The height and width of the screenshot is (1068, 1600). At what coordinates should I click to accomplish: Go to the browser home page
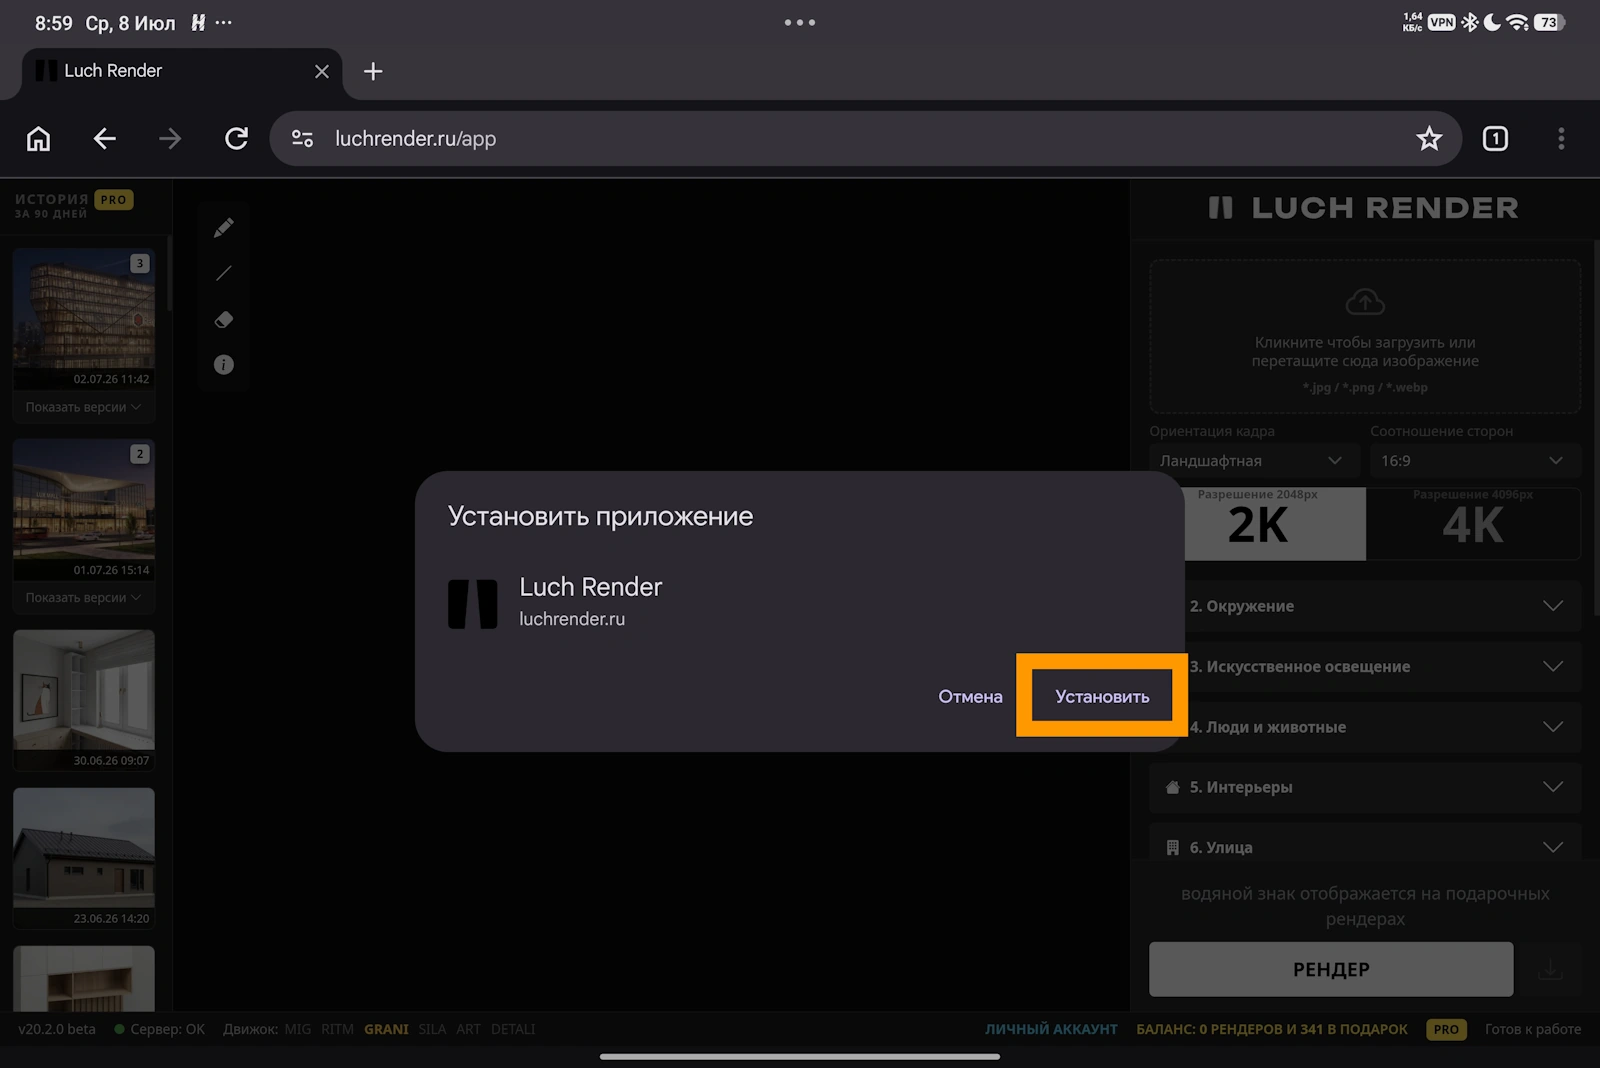click(38, 139)
